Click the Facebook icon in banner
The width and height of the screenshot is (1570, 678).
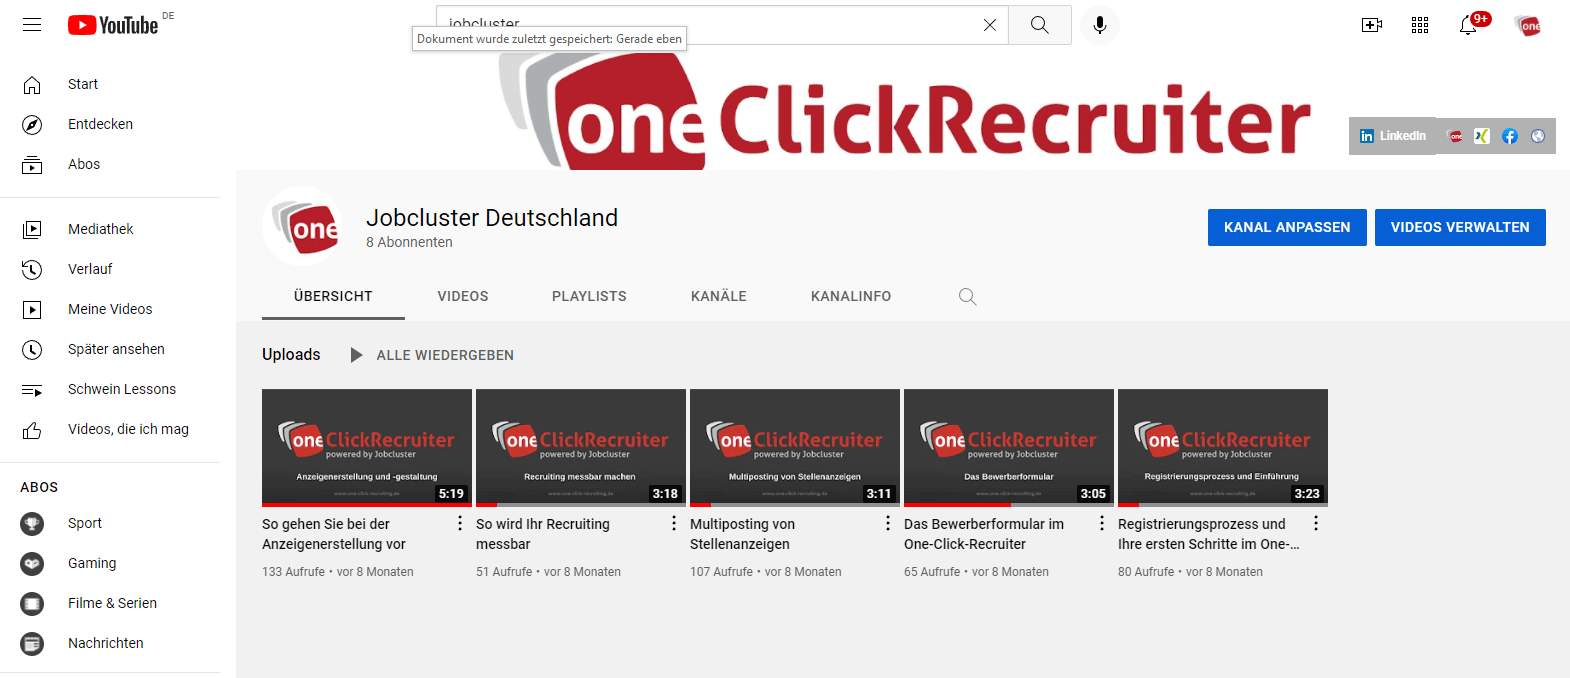pos(1510,136)
